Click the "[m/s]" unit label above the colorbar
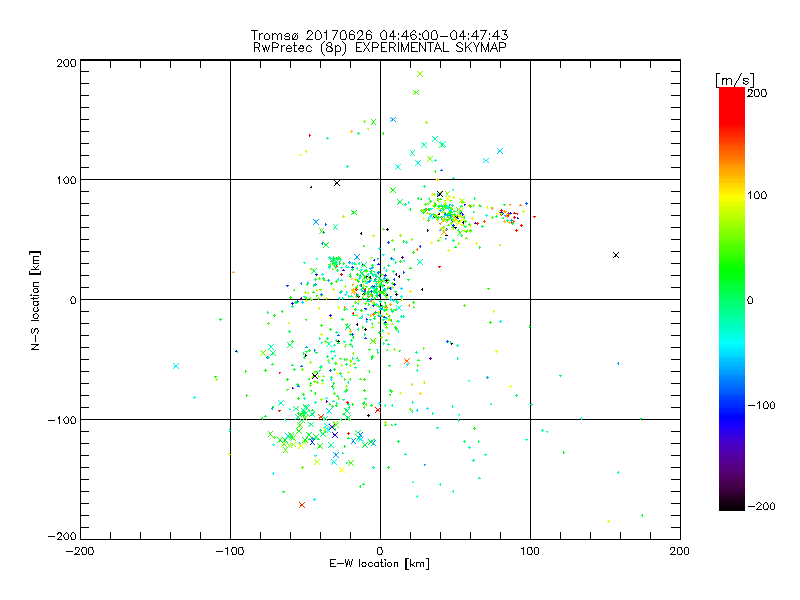The image size is (800, 600). pyautogui.click(x=735, y=80)
